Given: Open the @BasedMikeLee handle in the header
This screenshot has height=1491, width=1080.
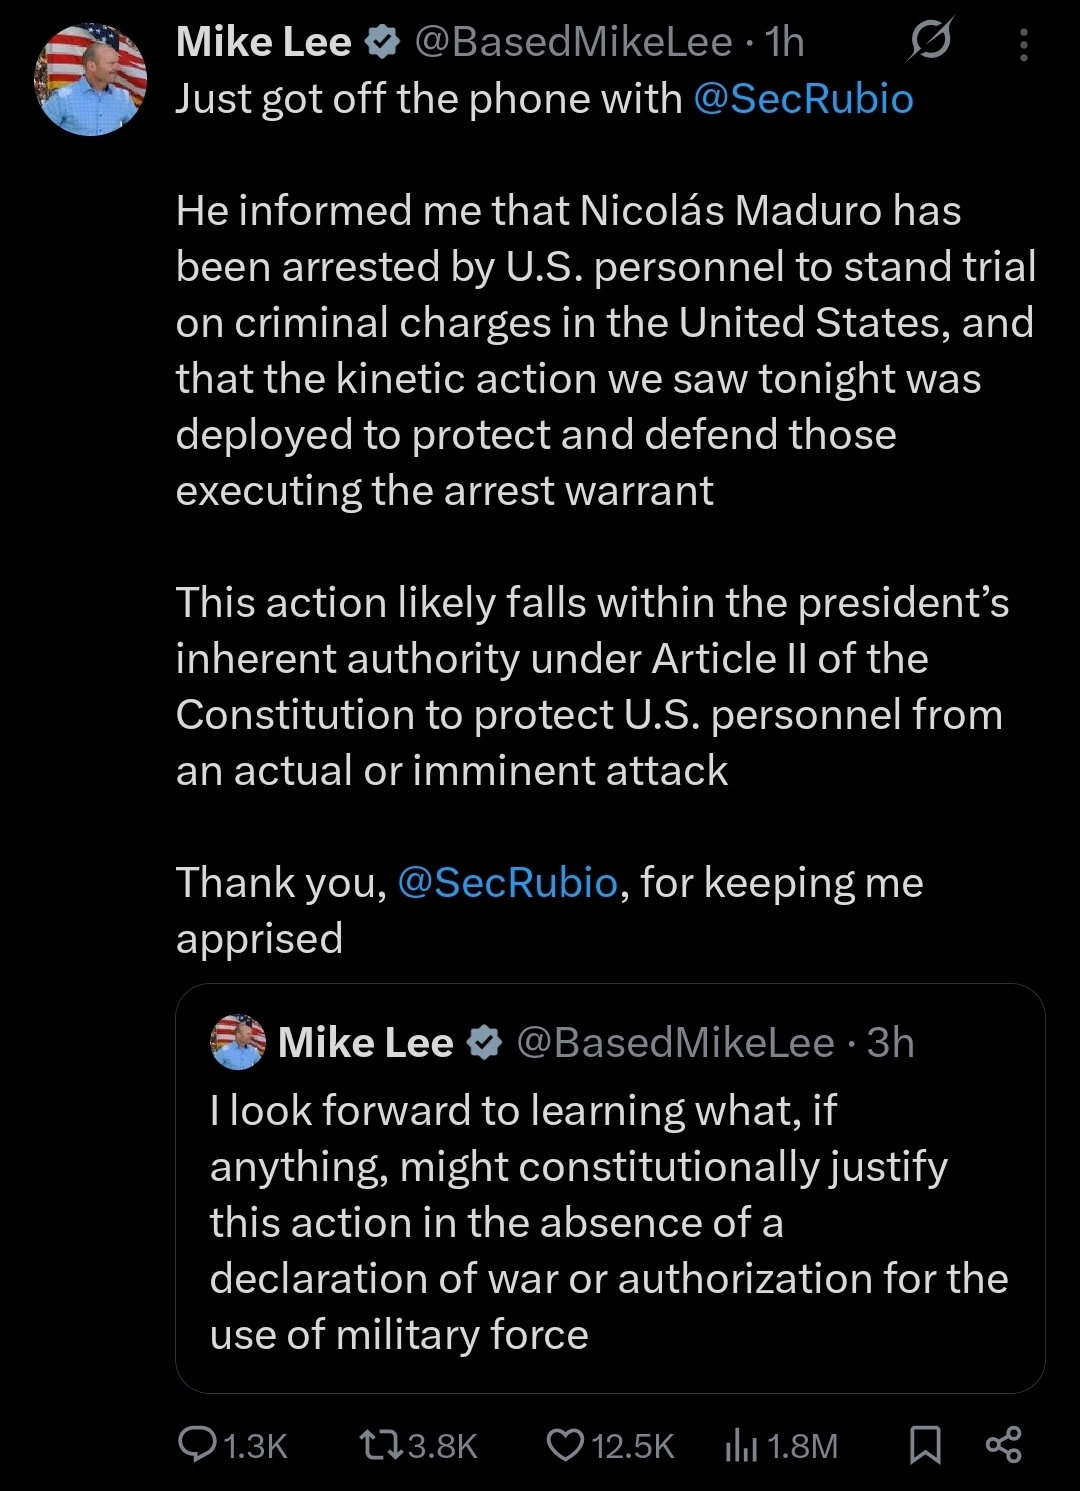Looking at the screenshot, I should pos(573,42).
